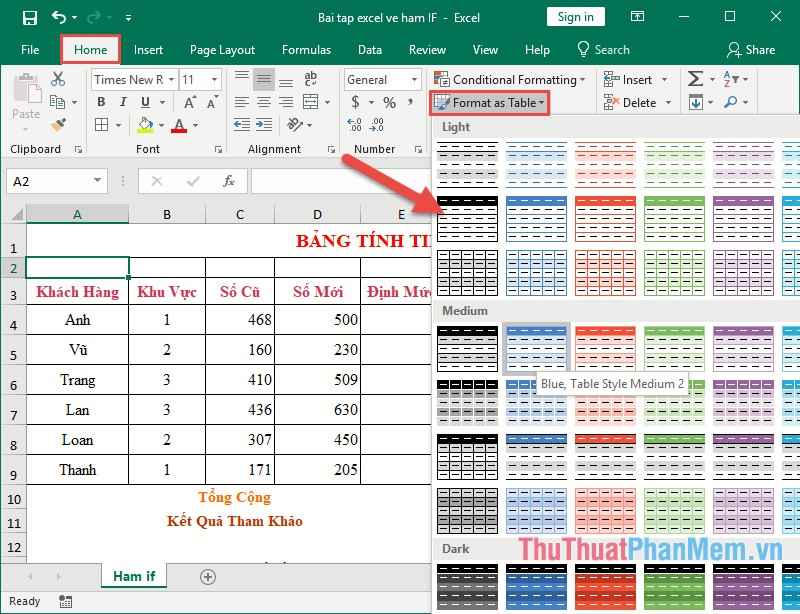Click the Copy icon in the Clipboard group
Image resolution: width=800 pixels, height=614 pixels.
(59, 100)
